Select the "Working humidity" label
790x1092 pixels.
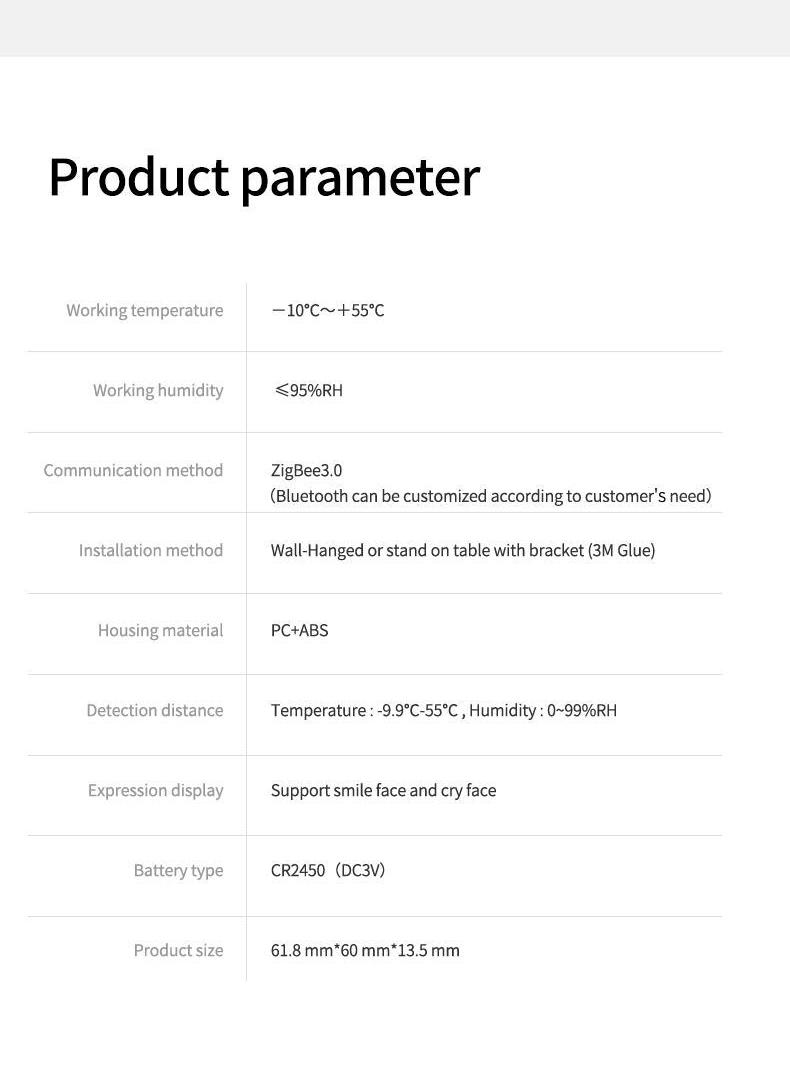(x=158, y=390)
